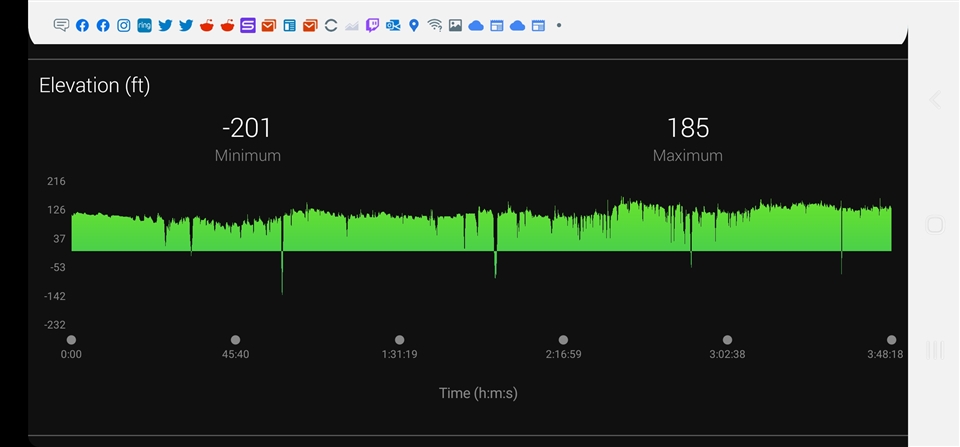
Task: Open the recent apps navigation button
Action: coord(935,350)
